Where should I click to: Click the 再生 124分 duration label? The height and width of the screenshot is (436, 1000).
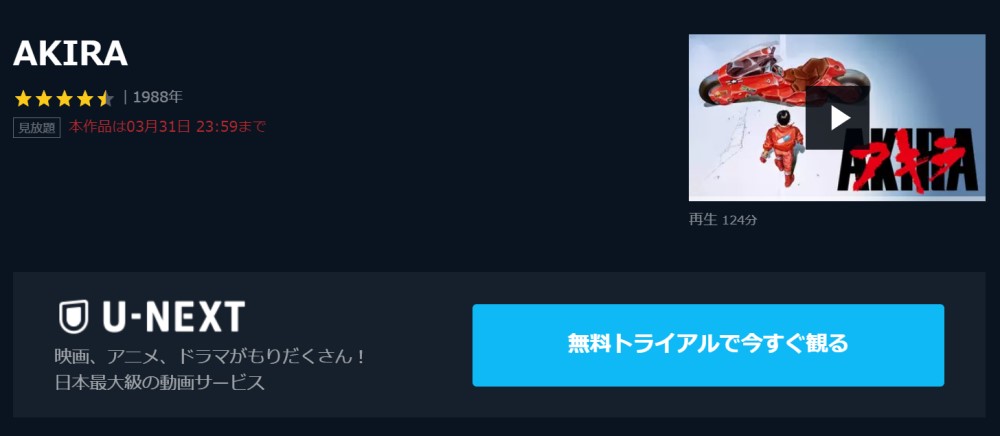(723, 220)
